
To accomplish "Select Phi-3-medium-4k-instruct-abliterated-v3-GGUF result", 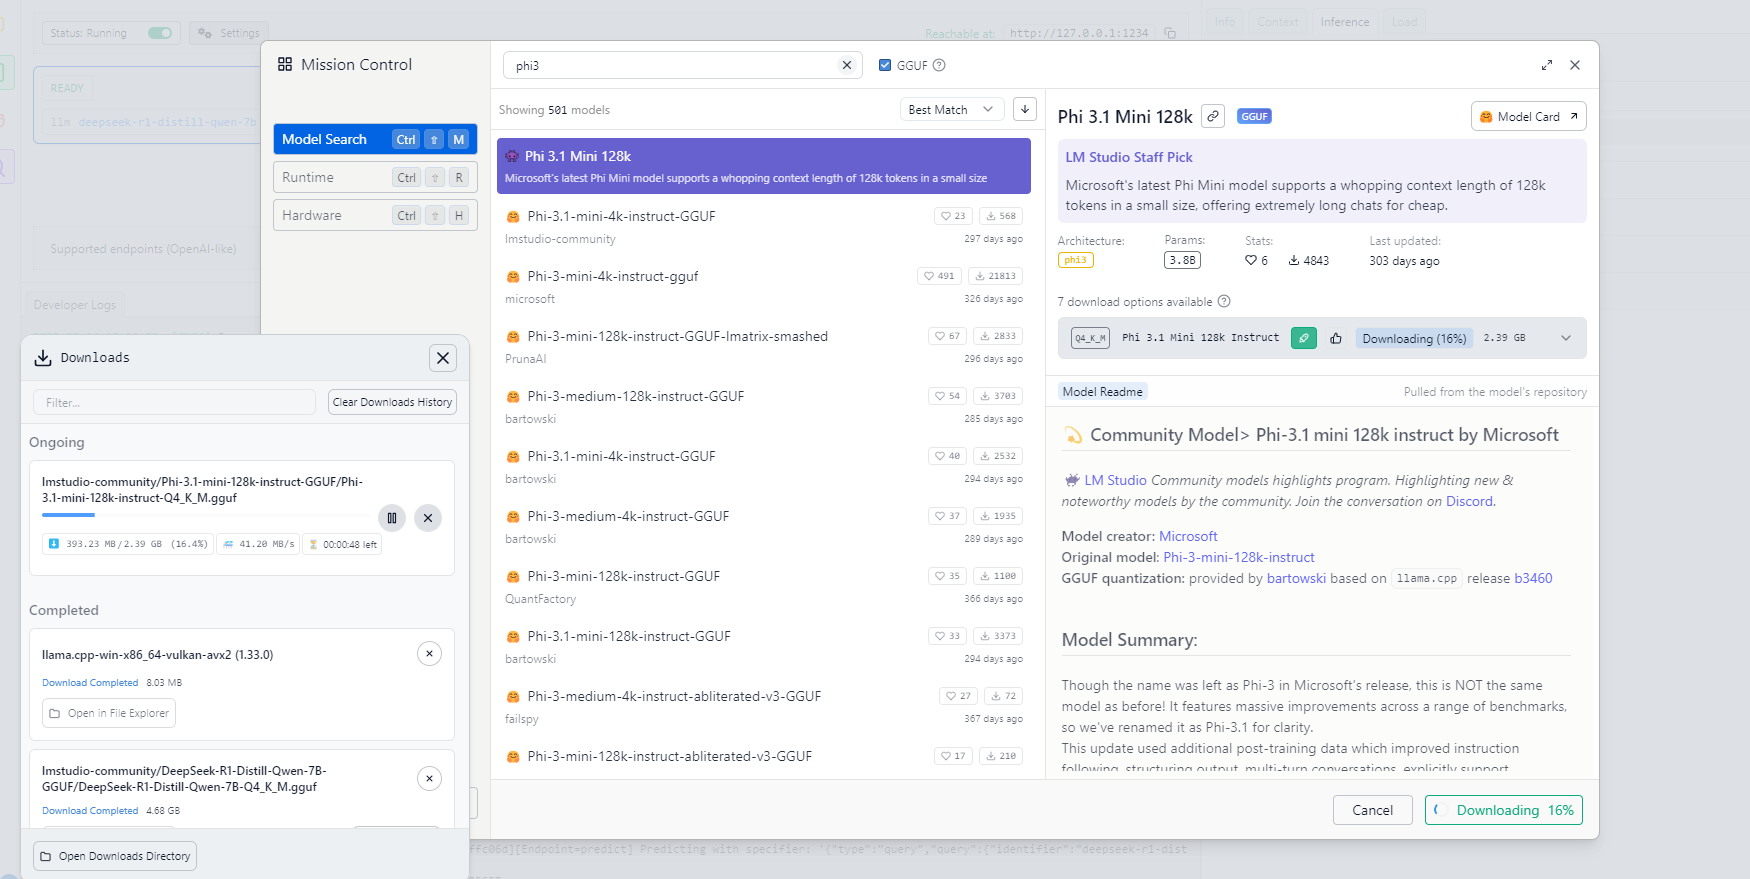I will pyautogui.click(x=764, y=706).
